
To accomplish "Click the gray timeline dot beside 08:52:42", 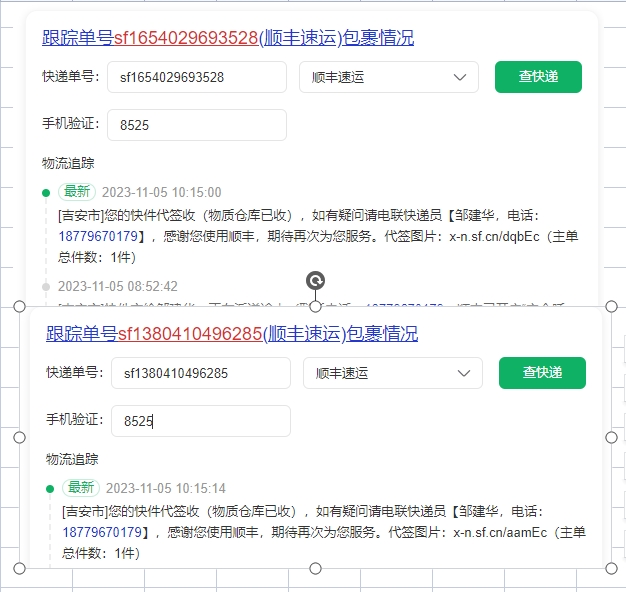I will (46, 287).
